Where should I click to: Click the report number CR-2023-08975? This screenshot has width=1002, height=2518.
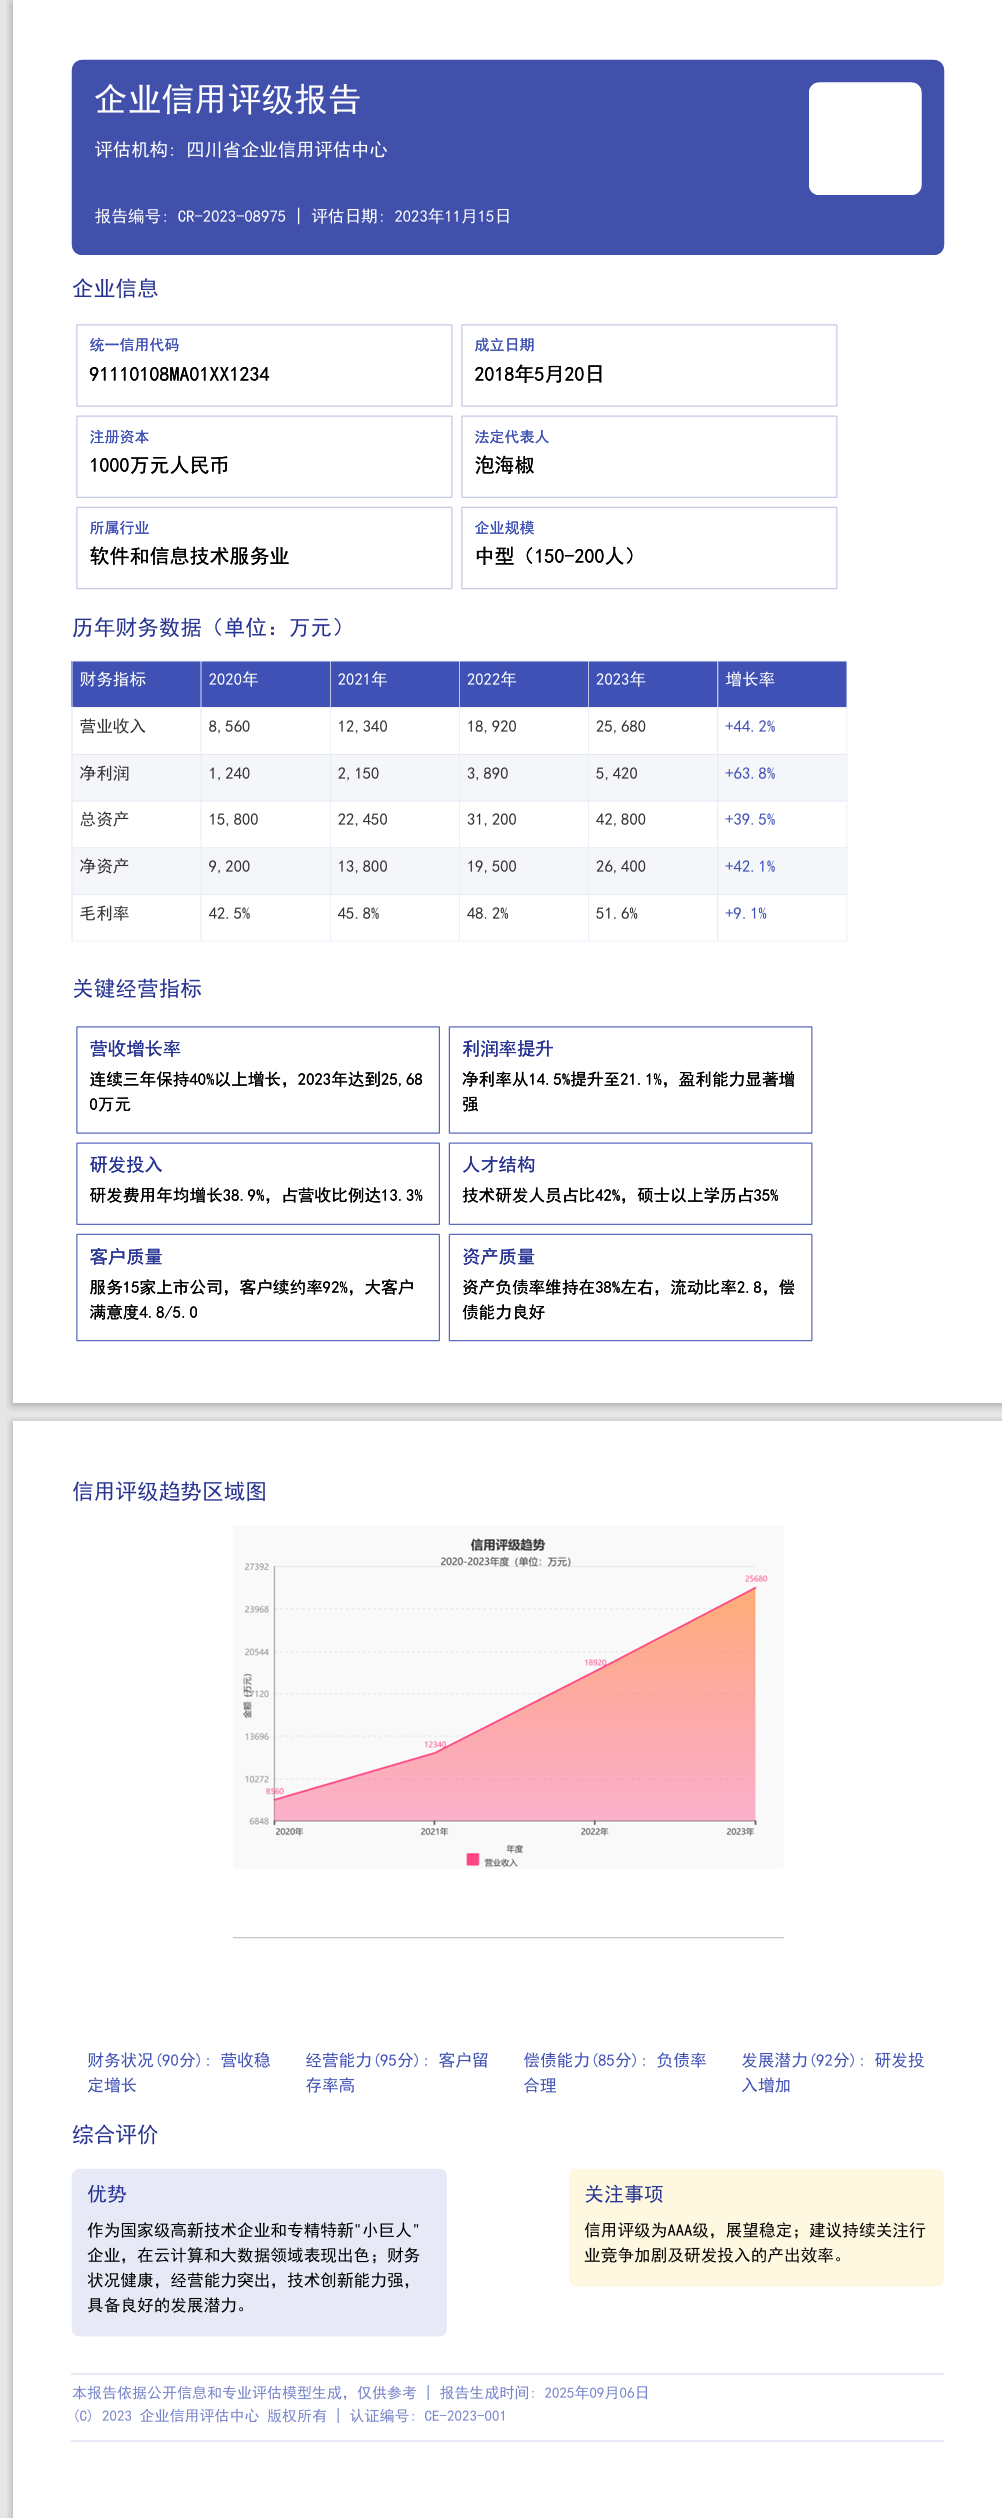click(x=231, y=216)
